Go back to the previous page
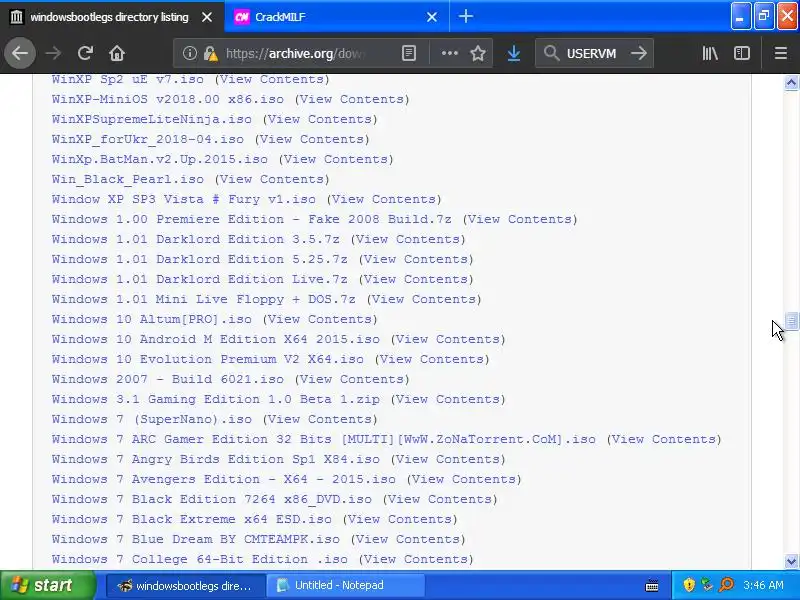 tap(20, 53)
